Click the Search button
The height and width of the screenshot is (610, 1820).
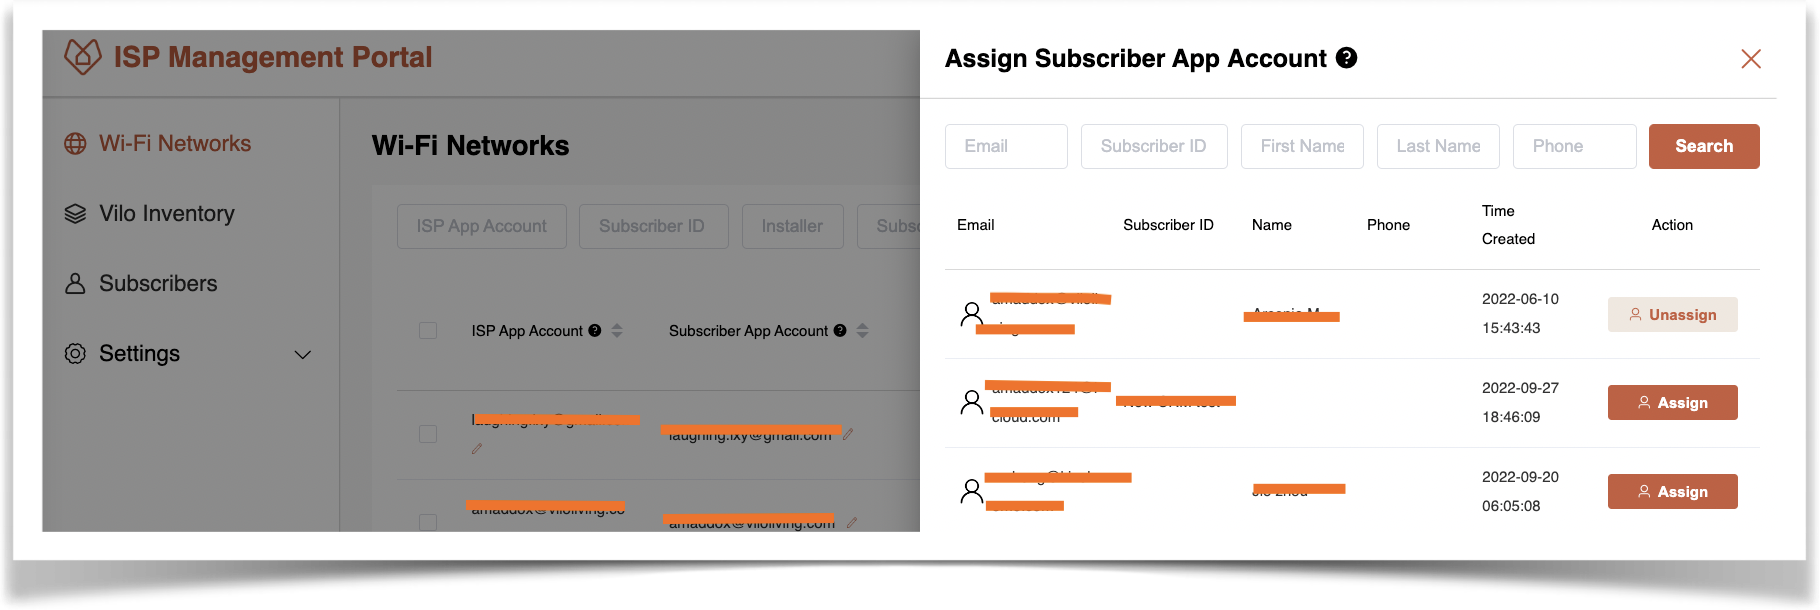point(1704,146)
